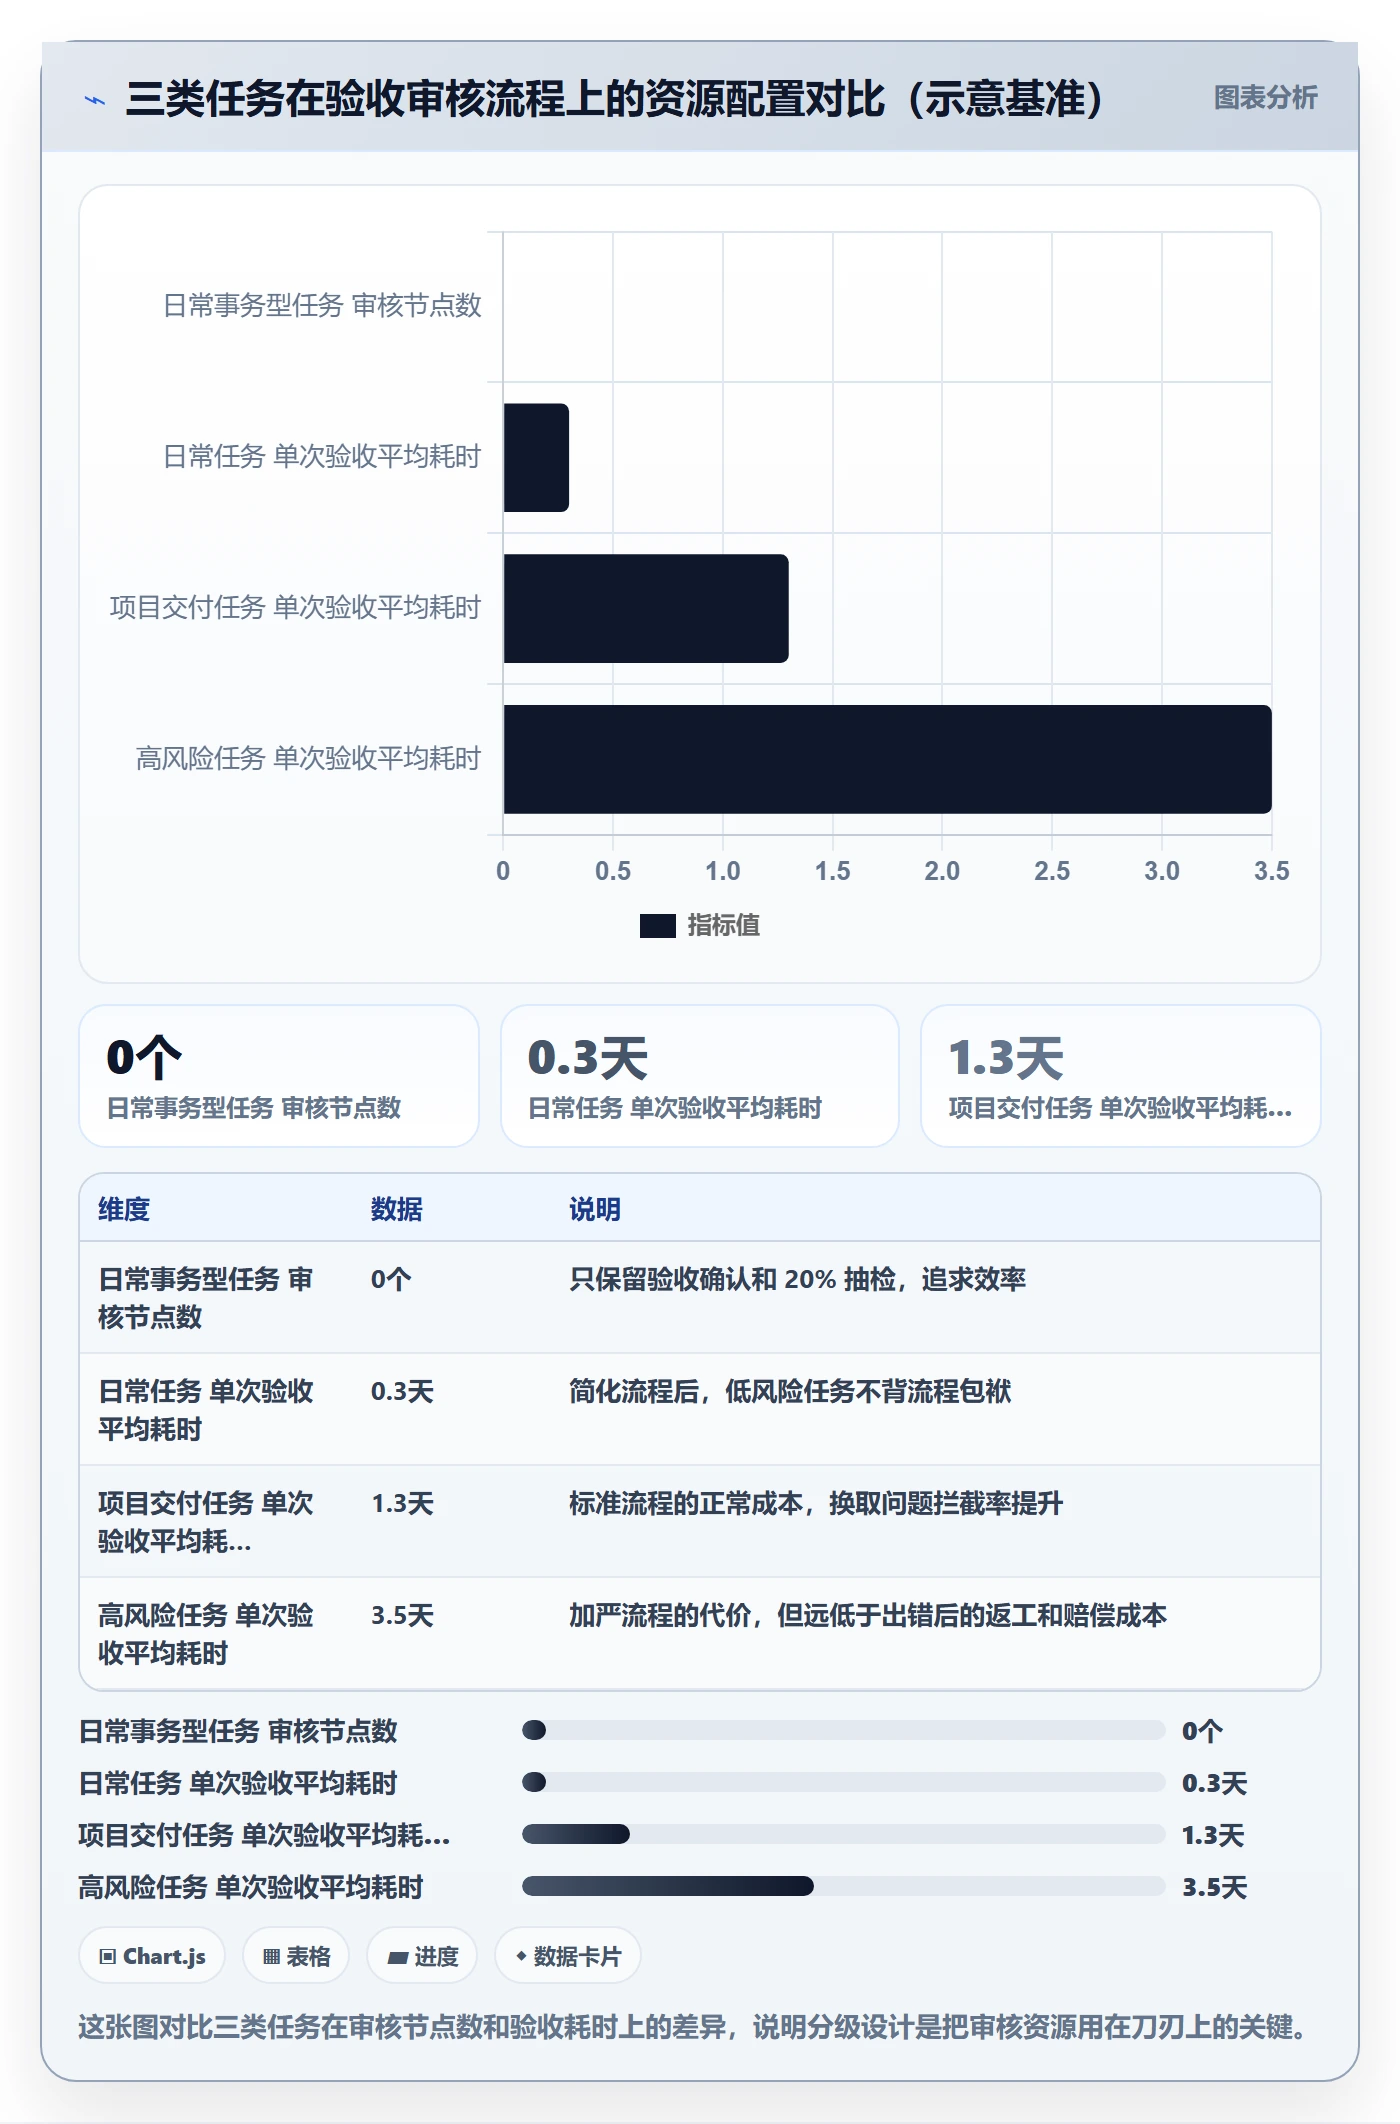Select table cell 标准流程的正常成本
The width and height of the screenshot is (1400, 2124).
coord(816,1503)
